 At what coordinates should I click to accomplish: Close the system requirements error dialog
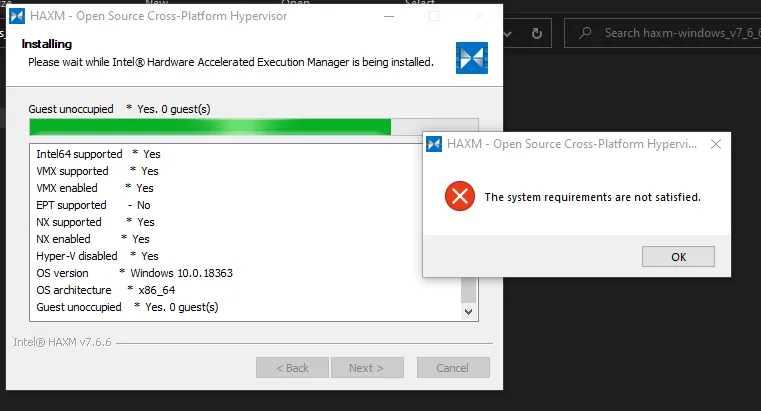tap(715, 144)
